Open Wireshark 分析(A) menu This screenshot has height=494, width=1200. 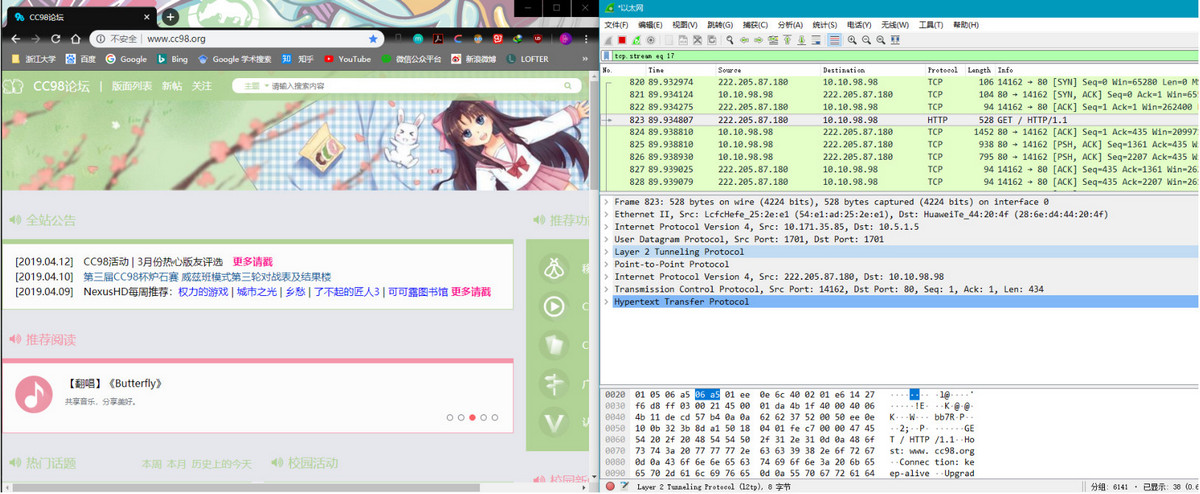click(x=790, y=24)
